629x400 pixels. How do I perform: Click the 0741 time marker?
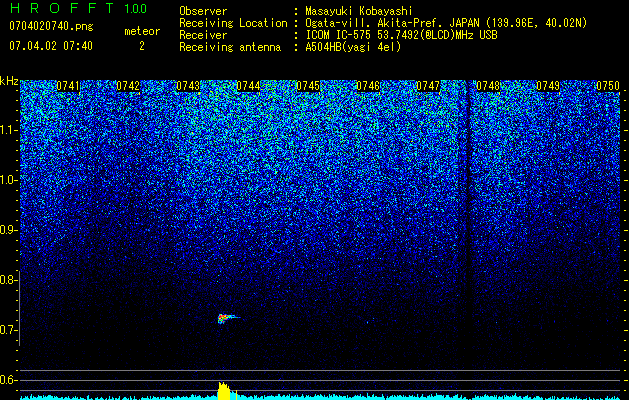tap(68, 86)
